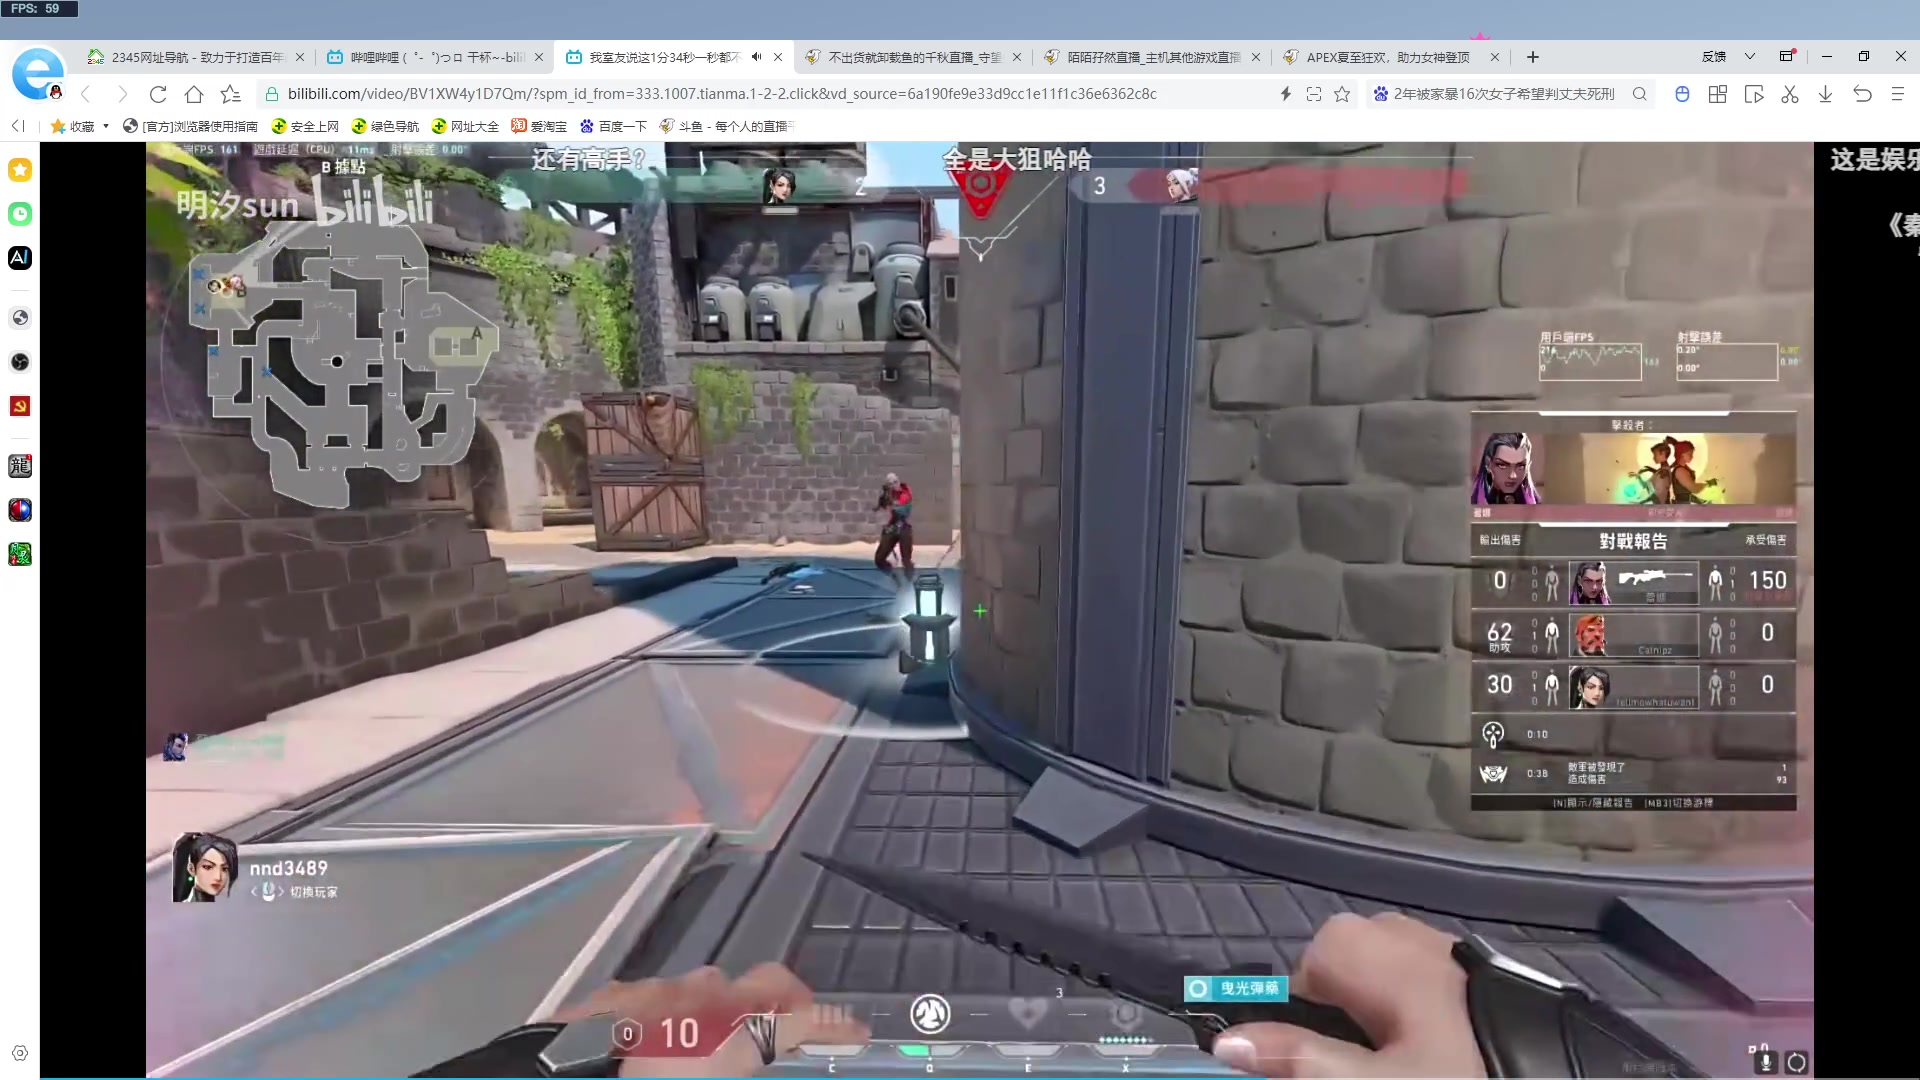This screenshot has height=1080, width=1920.
Task: Open the downloads manager
Action: pos(1825,94)
